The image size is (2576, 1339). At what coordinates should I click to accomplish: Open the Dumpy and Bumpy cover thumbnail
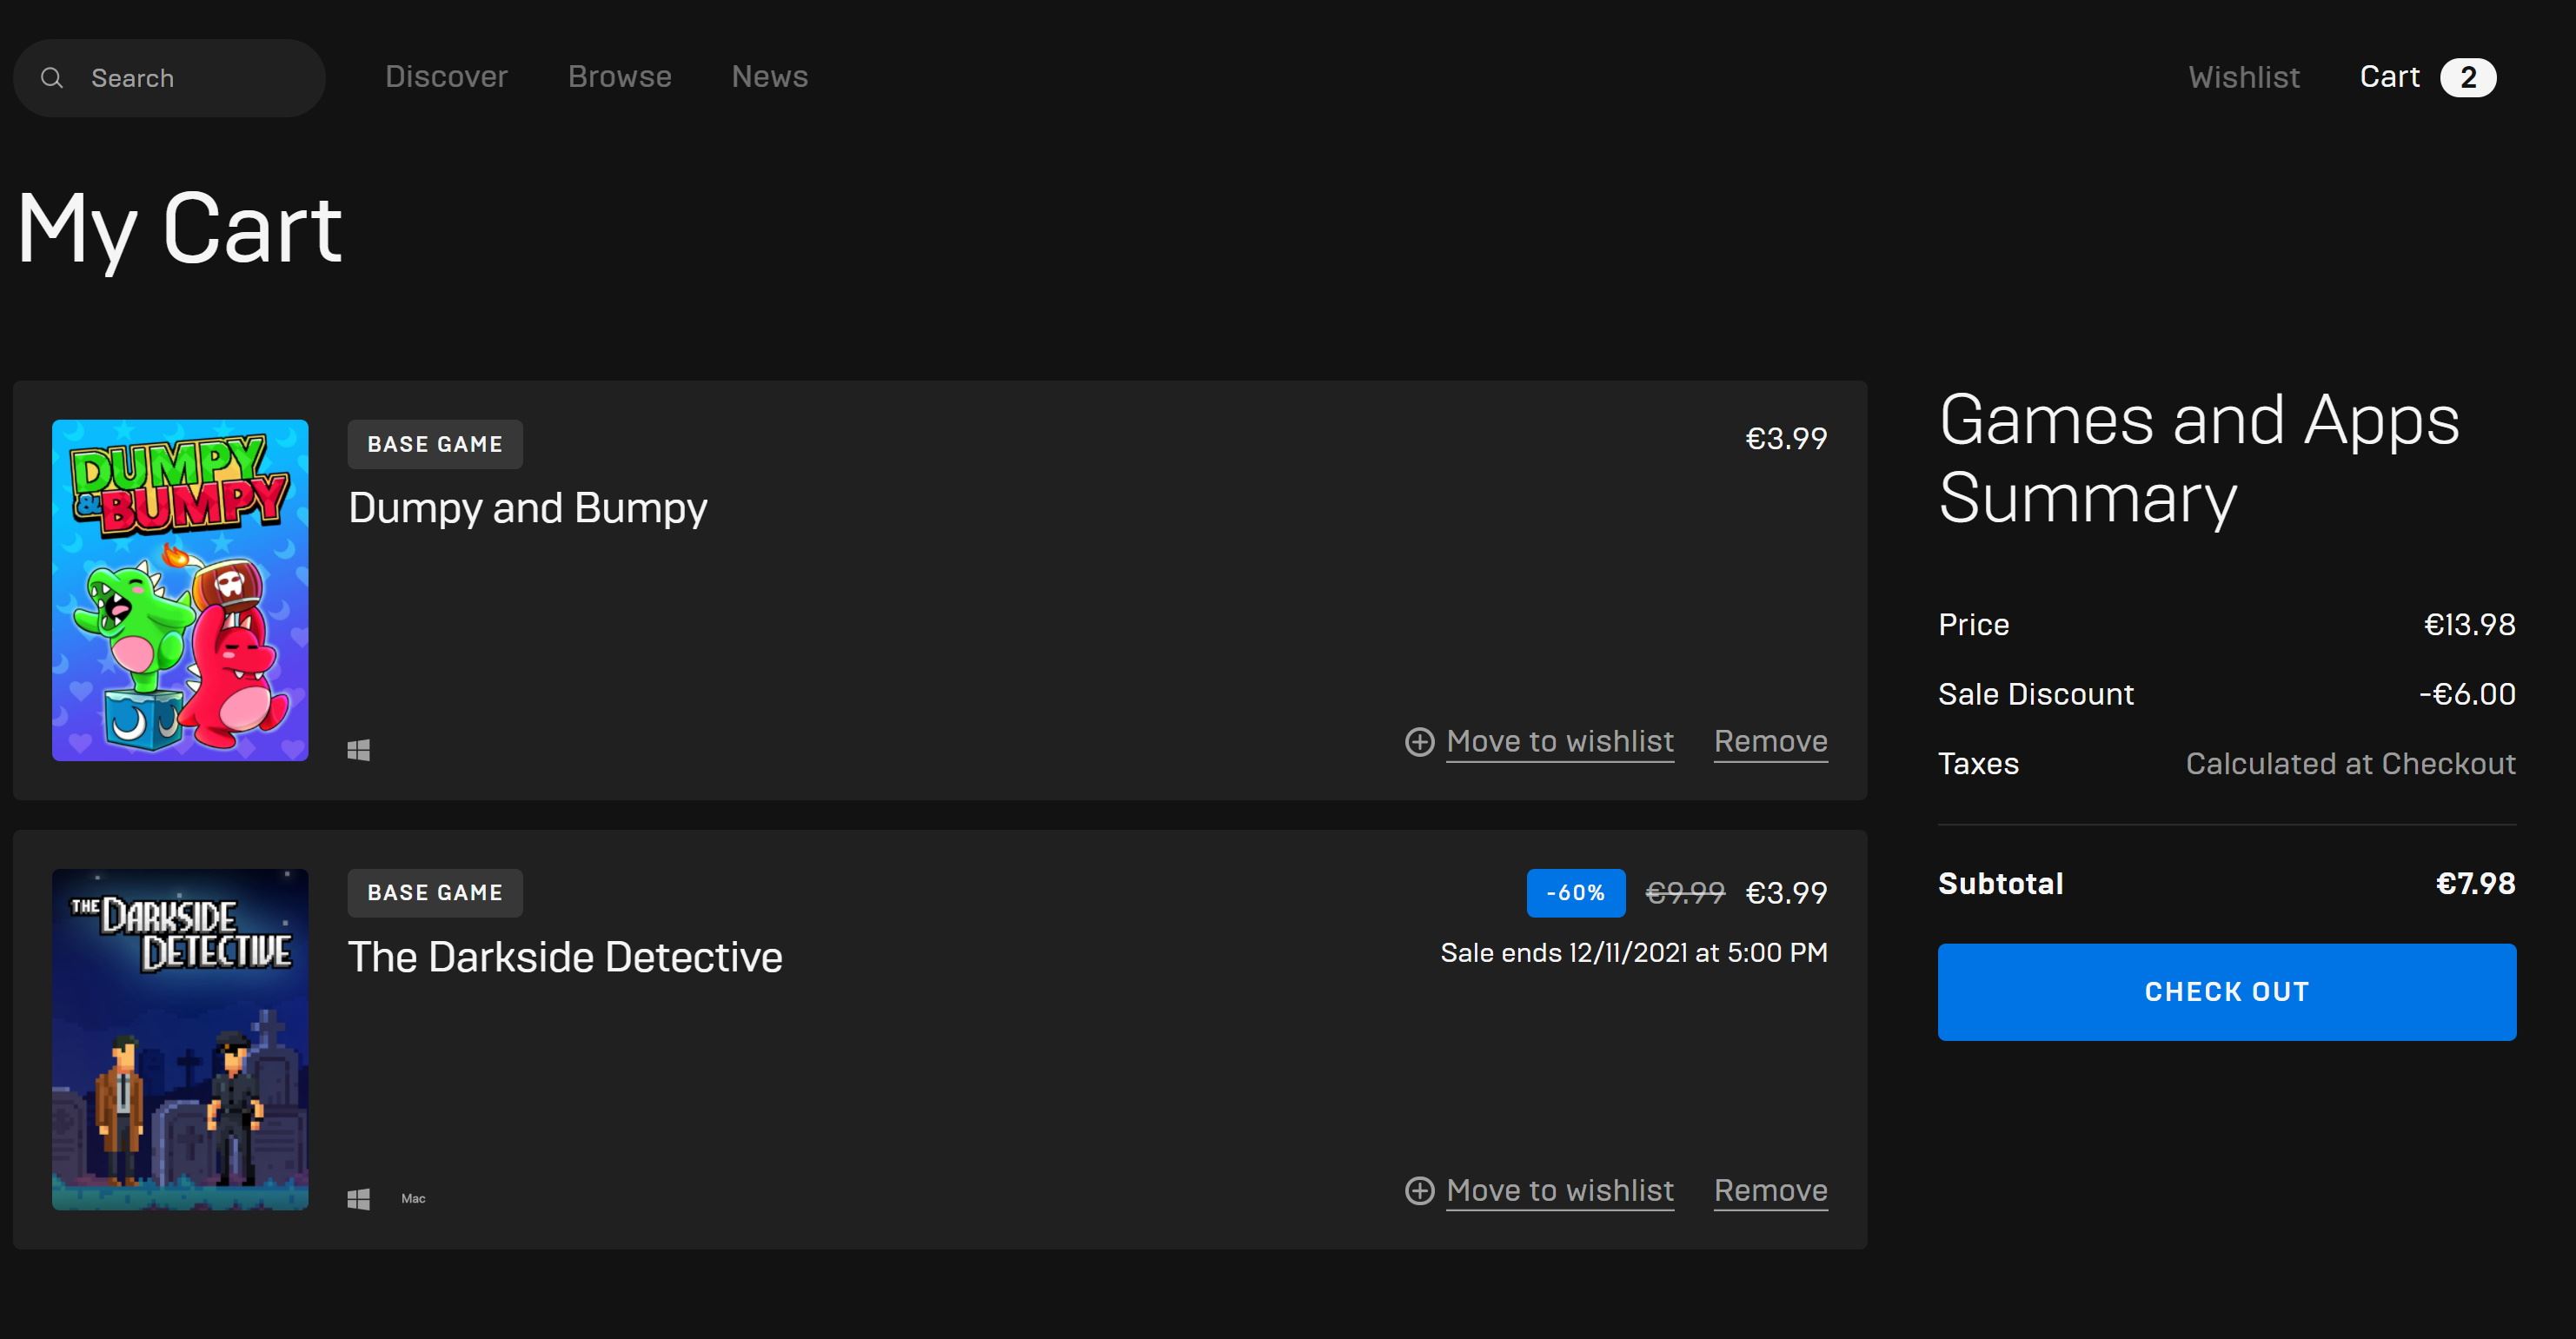coord(180,590)
